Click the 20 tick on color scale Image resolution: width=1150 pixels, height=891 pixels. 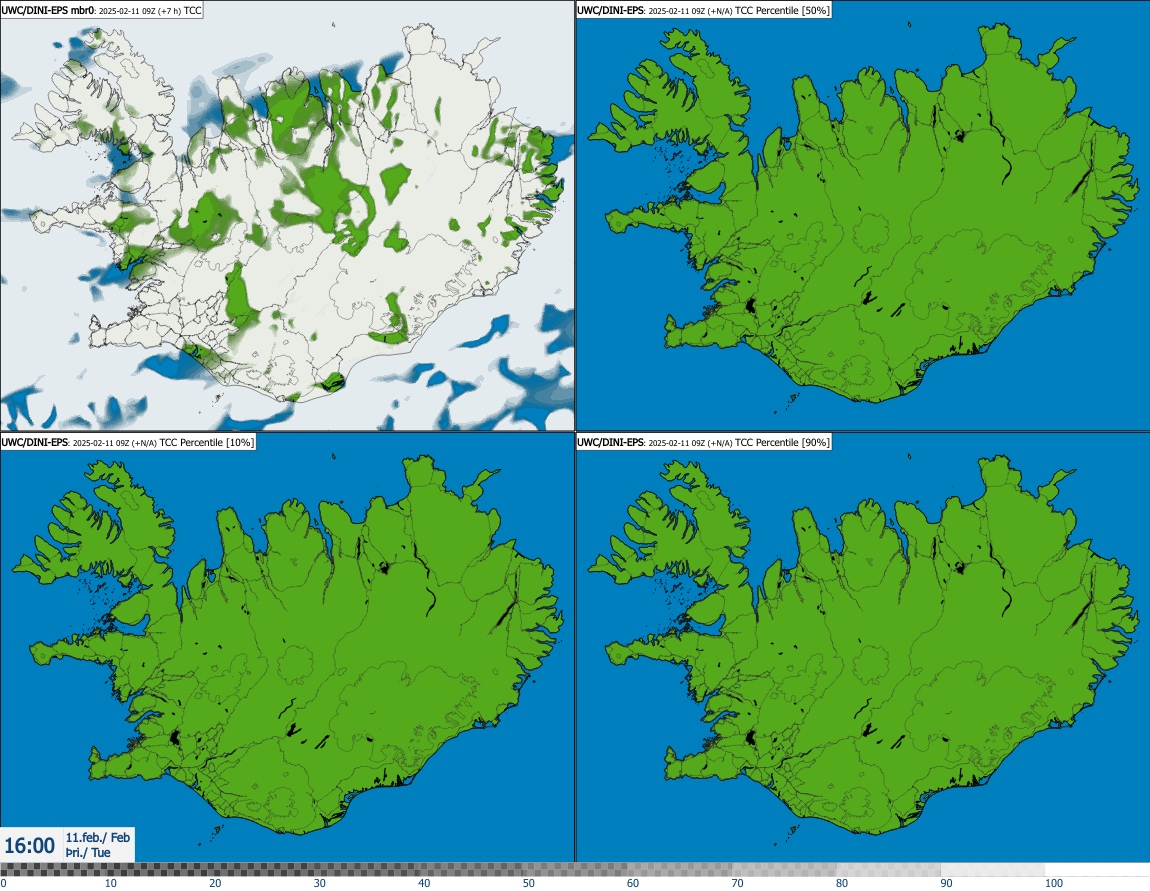pos(215,884)
